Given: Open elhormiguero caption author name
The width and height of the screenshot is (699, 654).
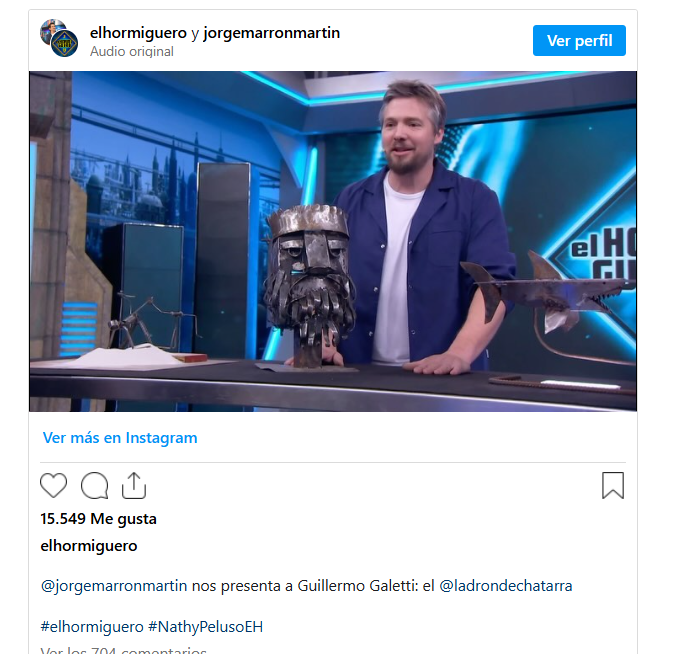Looking at the screenshot, I should click(89, 546).
